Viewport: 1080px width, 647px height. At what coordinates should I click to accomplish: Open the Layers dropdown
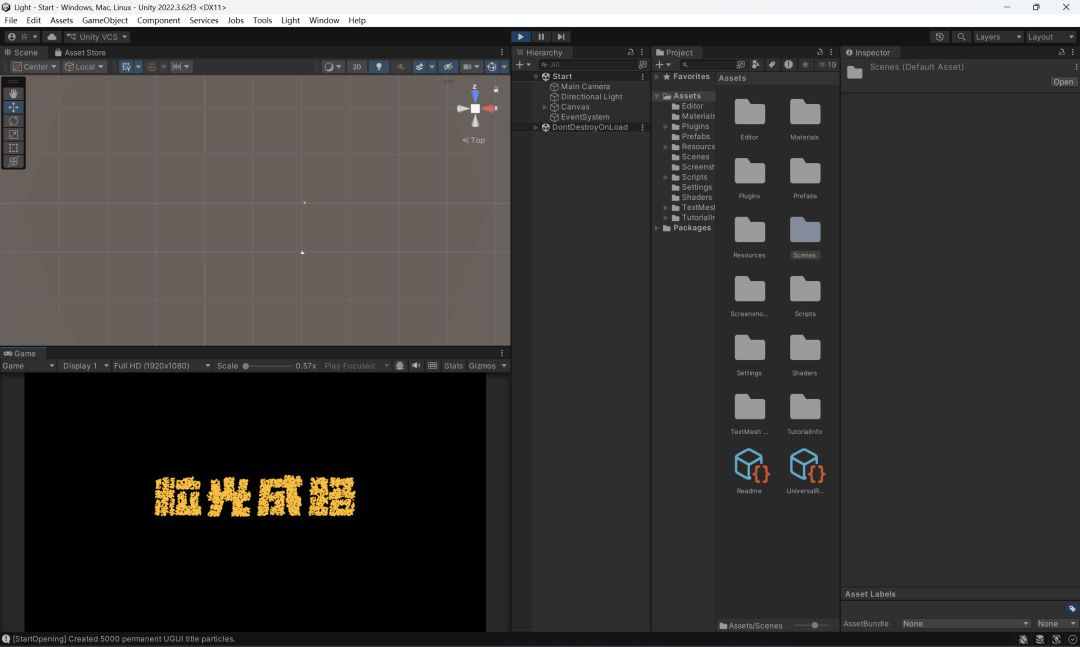(x=997, y=37)
